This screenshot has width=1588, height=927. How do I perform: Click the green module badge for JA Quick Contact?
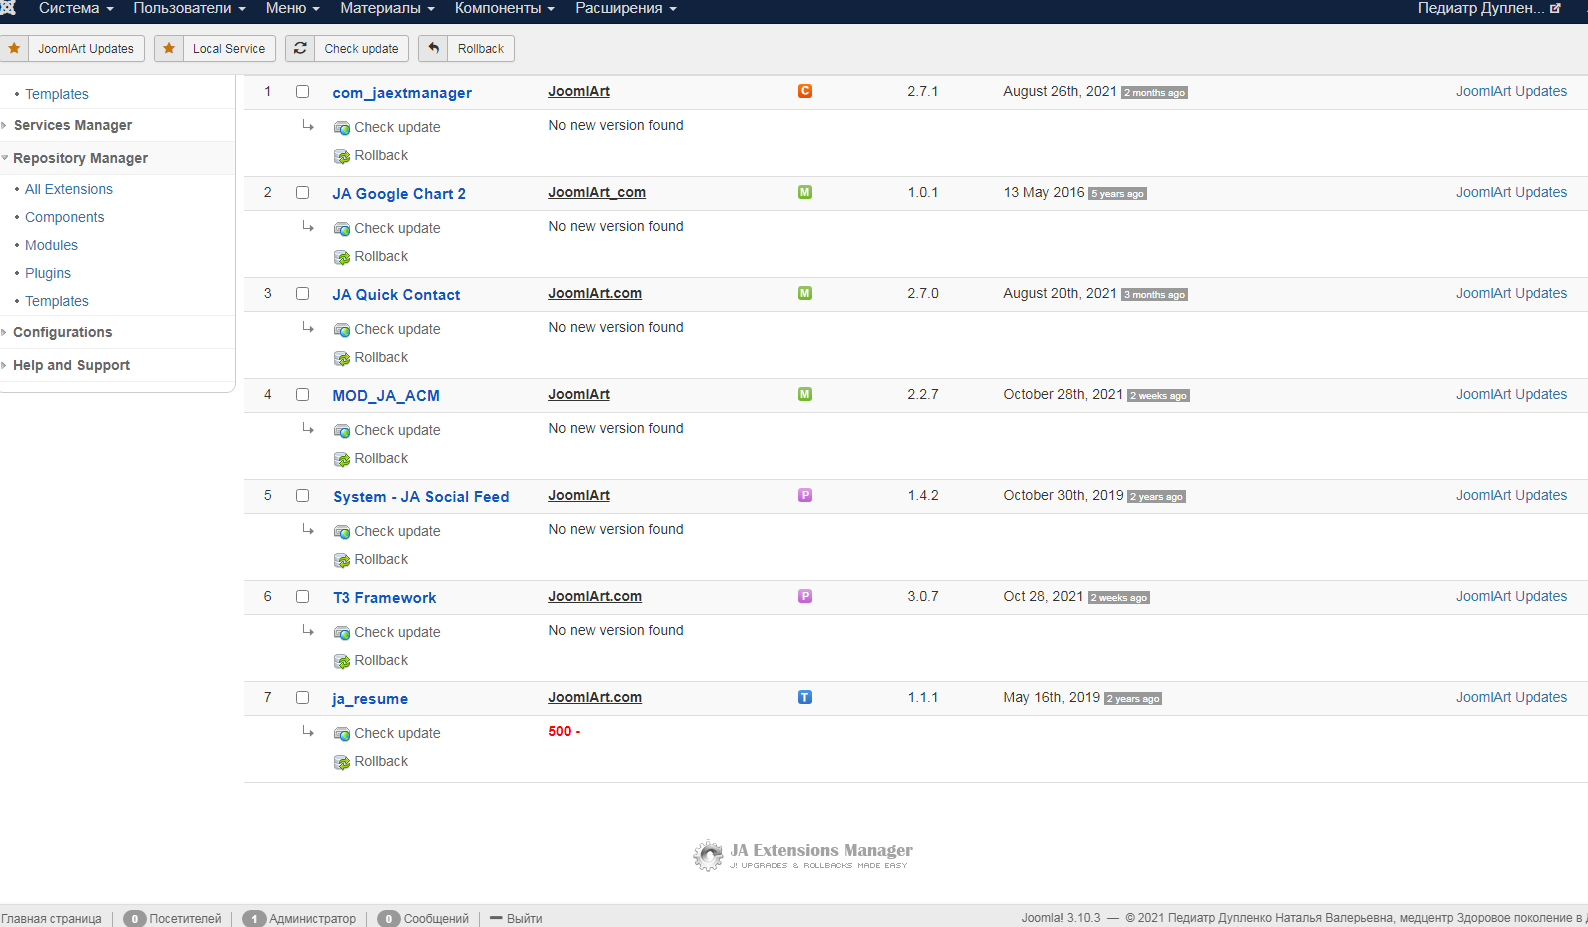tap(805, 293)
